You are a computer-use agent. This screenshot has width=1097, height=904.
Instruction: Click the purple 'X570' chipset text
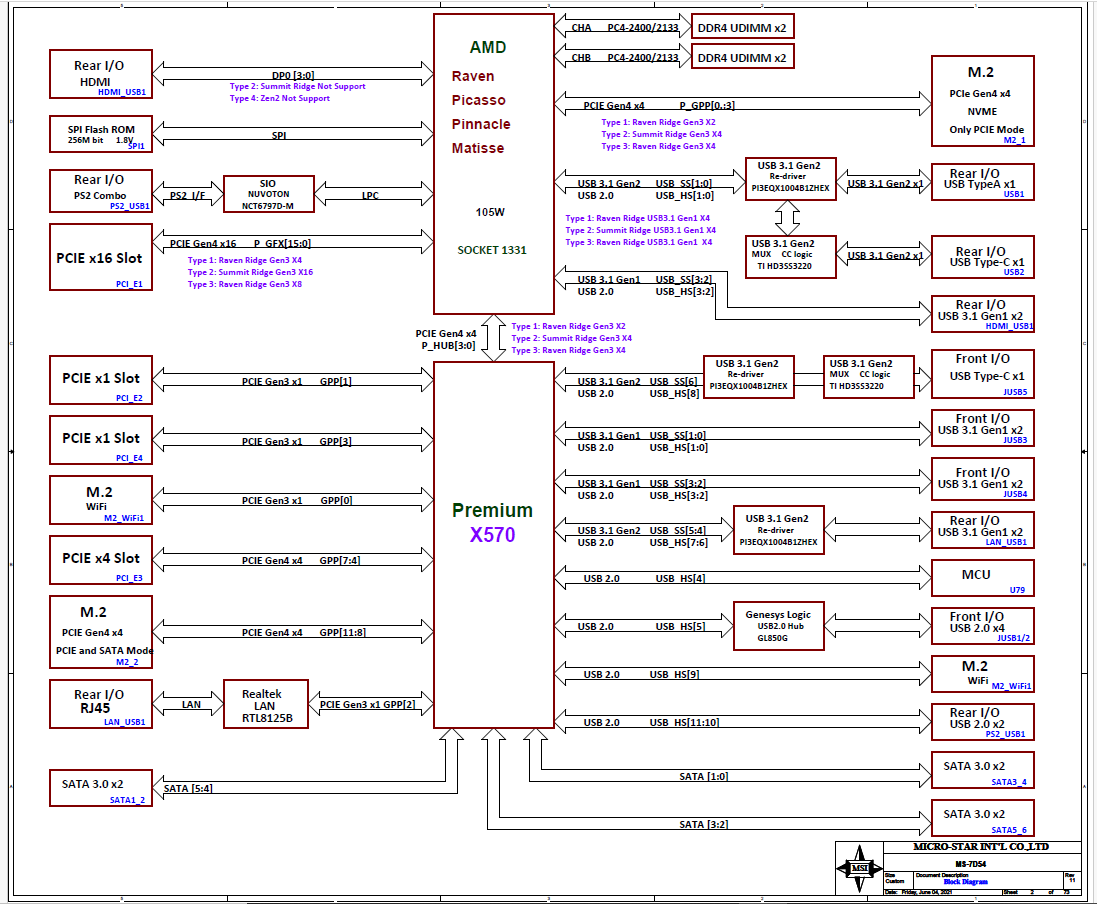point(493,535)
